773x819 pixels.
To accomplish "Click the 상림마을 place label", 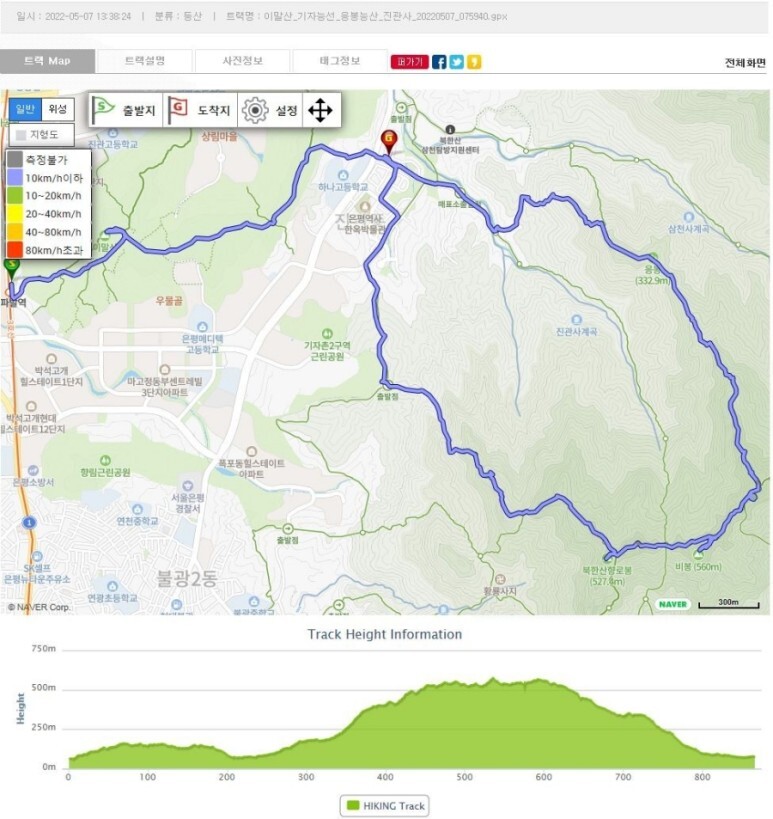I will (x=219, y=137).
